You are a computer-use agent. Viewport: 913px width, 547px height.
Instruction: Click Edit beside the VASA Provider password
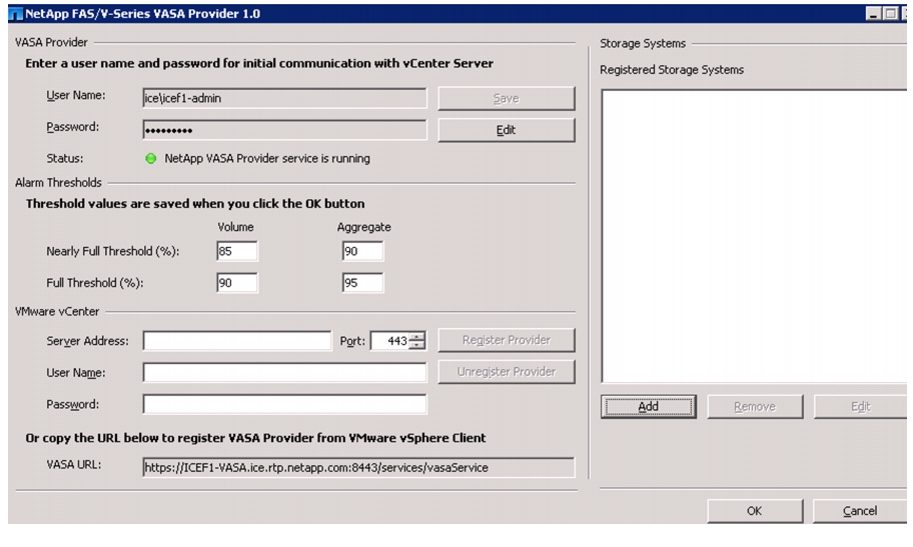point(506,130)
